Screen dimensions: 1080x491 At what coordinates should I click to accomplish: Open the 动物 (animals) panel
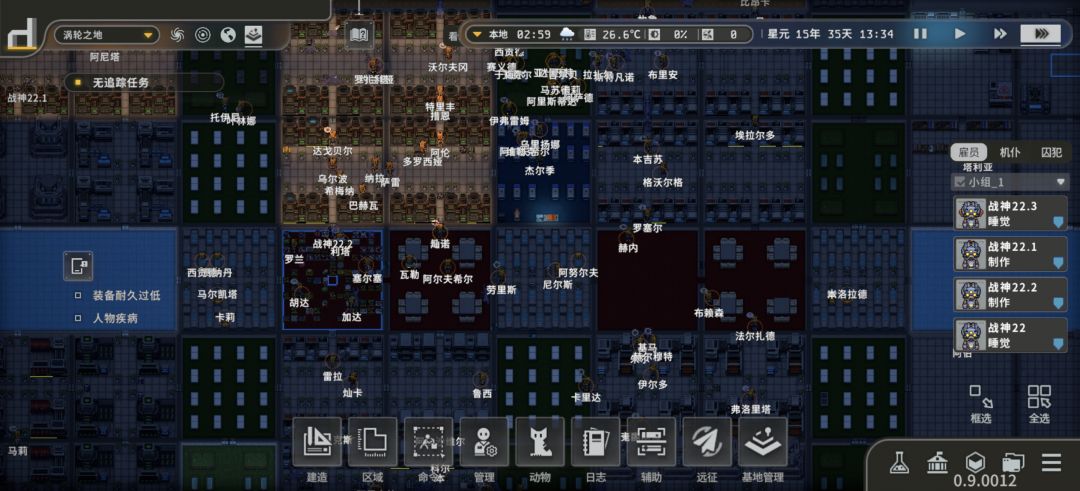pyautogui.click(x=540, y=441)
